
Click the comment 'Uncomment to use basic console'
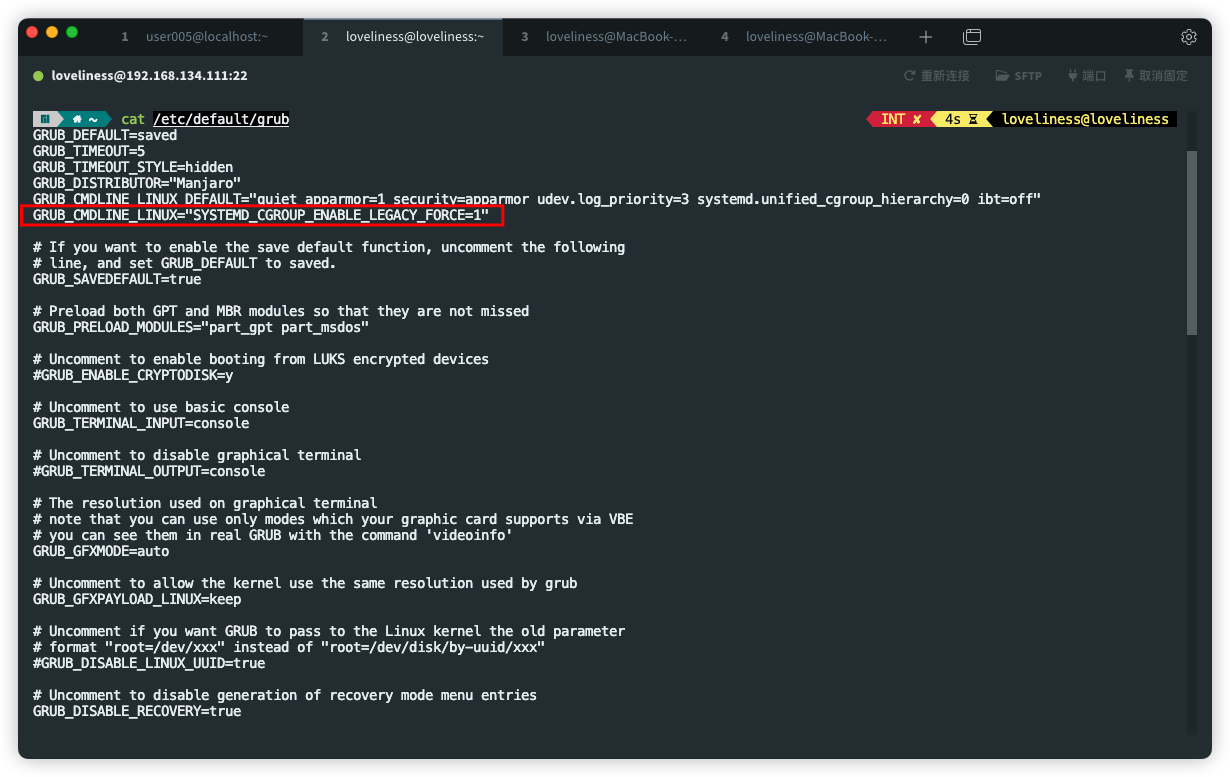161,407
